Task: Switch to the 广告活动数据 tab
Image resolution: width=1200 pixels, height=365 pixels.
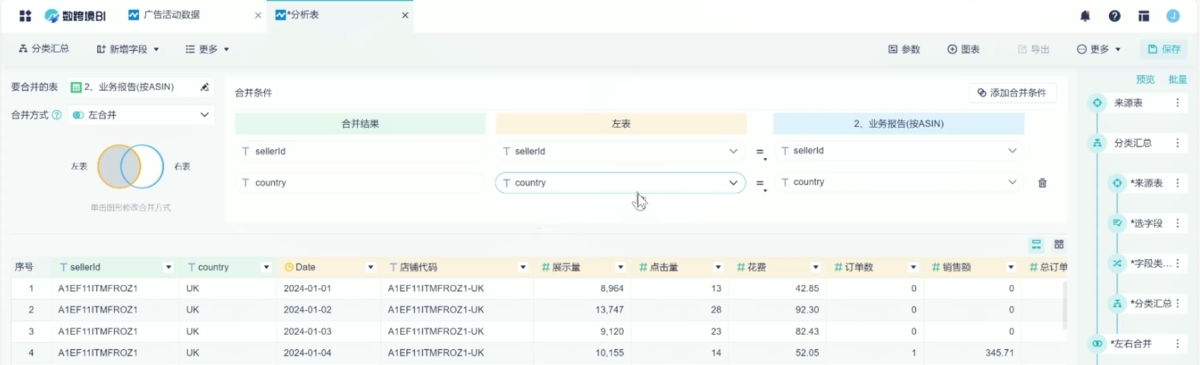Action: [x=184, y=16]
